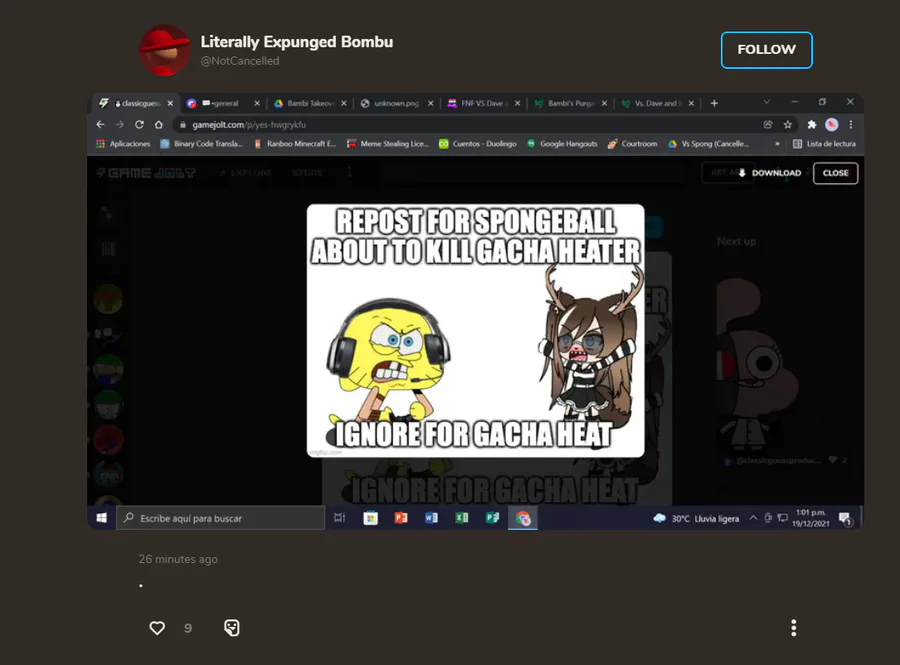Click the FOLLOW button
This screenshot has width=900, height=665.
coord(766,50)
